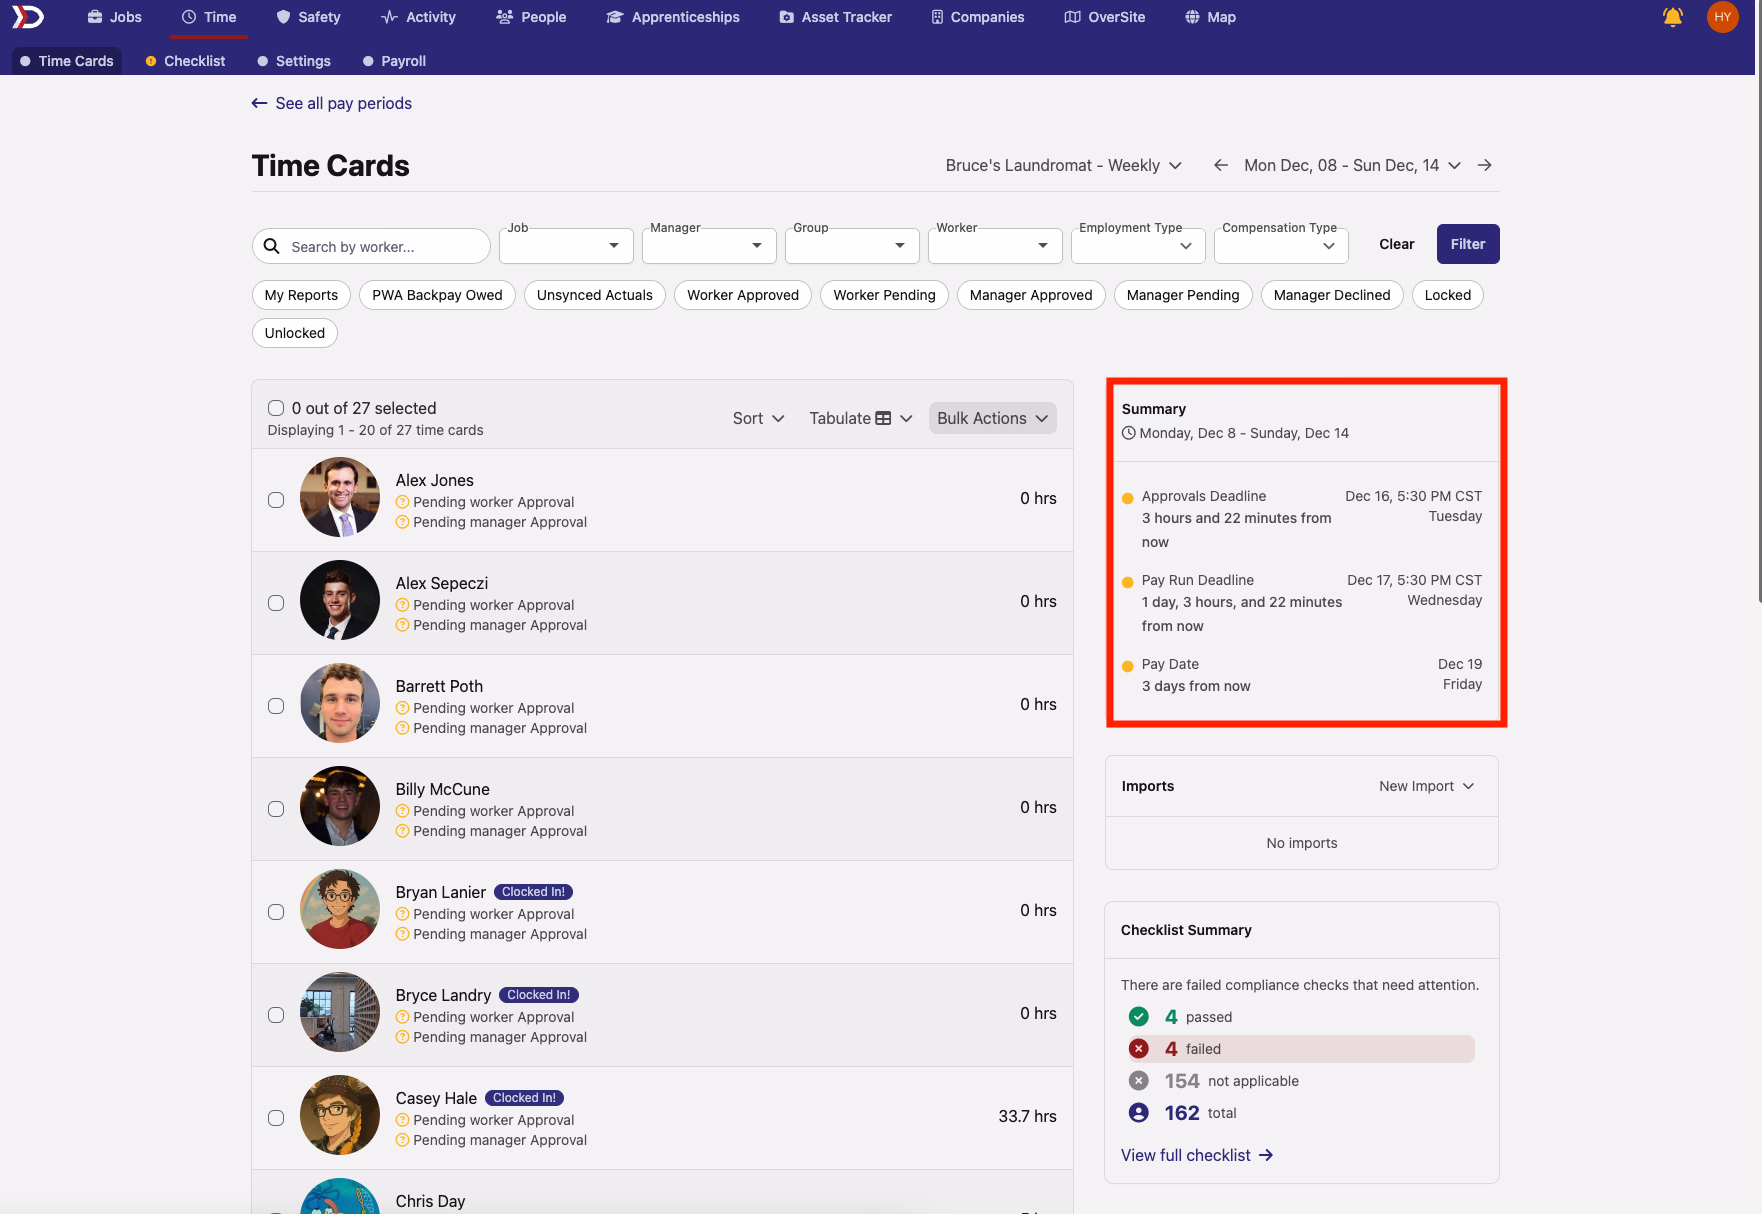Click the search magnifier icon
1762x1214 pixels.
271,246
